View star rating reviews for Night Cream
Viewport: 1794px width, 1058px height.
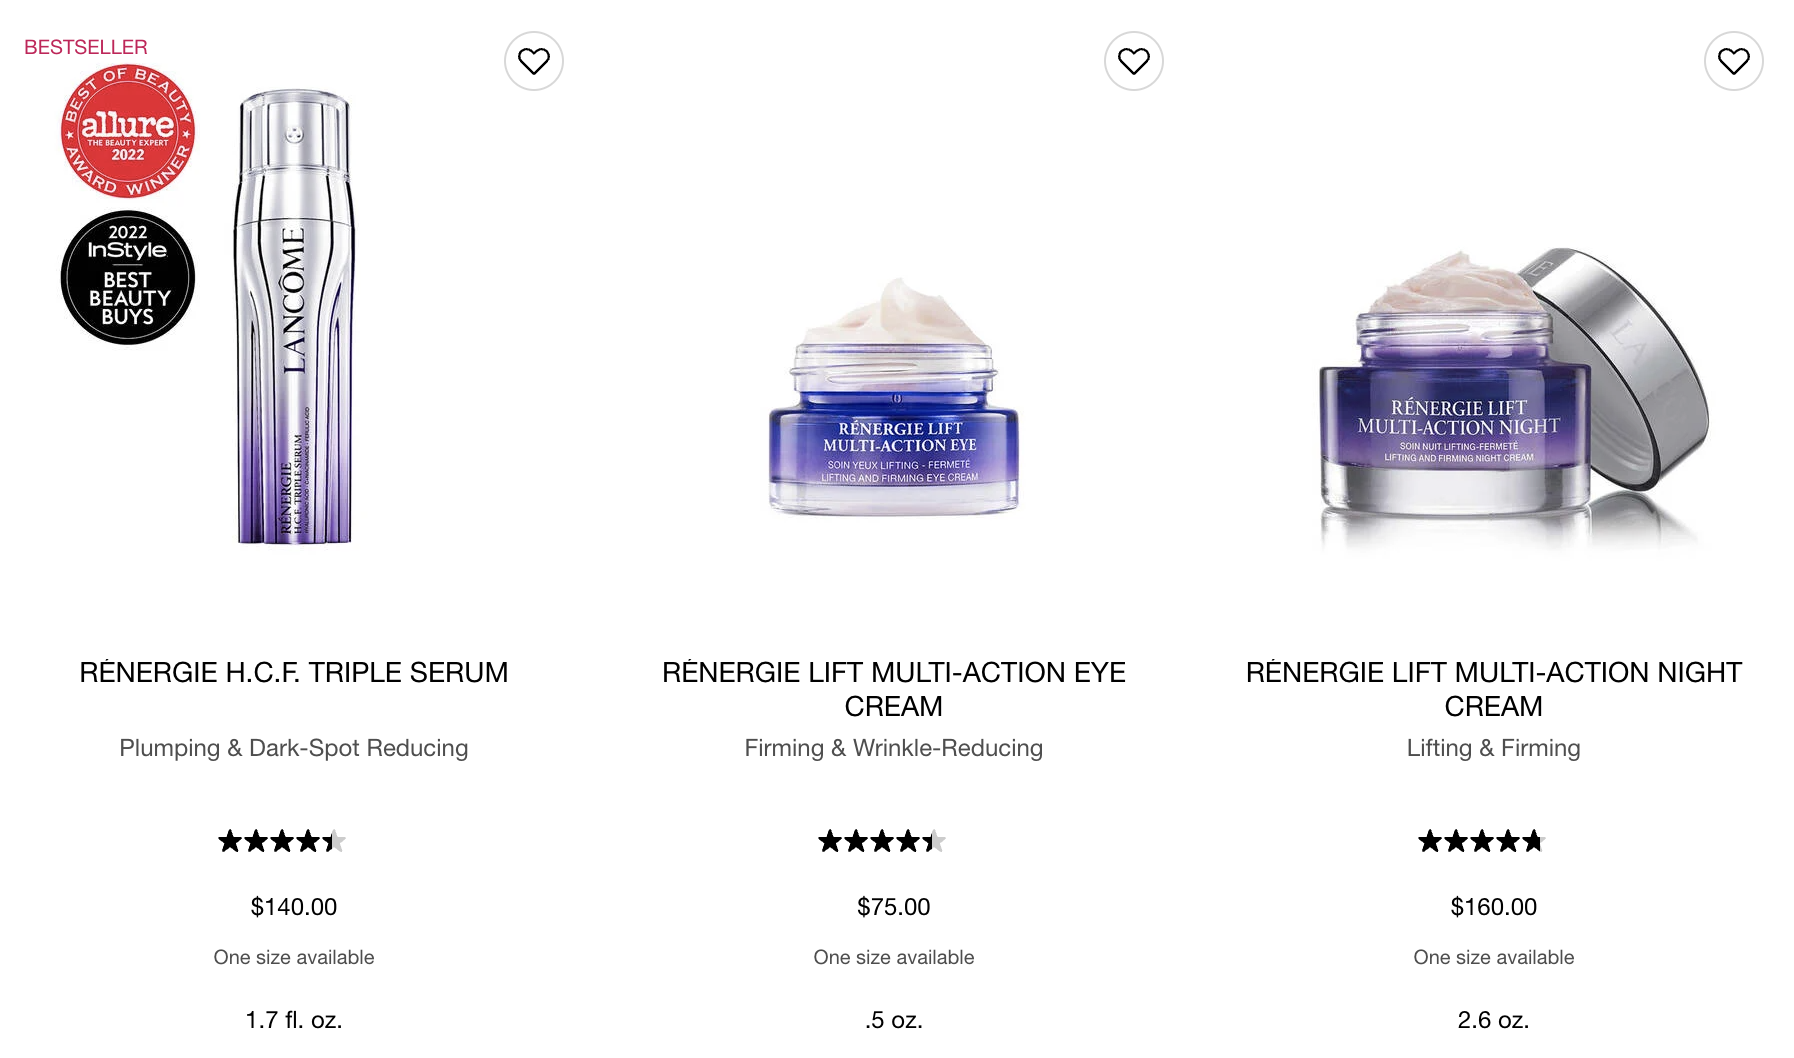(x=1482, y=841)
